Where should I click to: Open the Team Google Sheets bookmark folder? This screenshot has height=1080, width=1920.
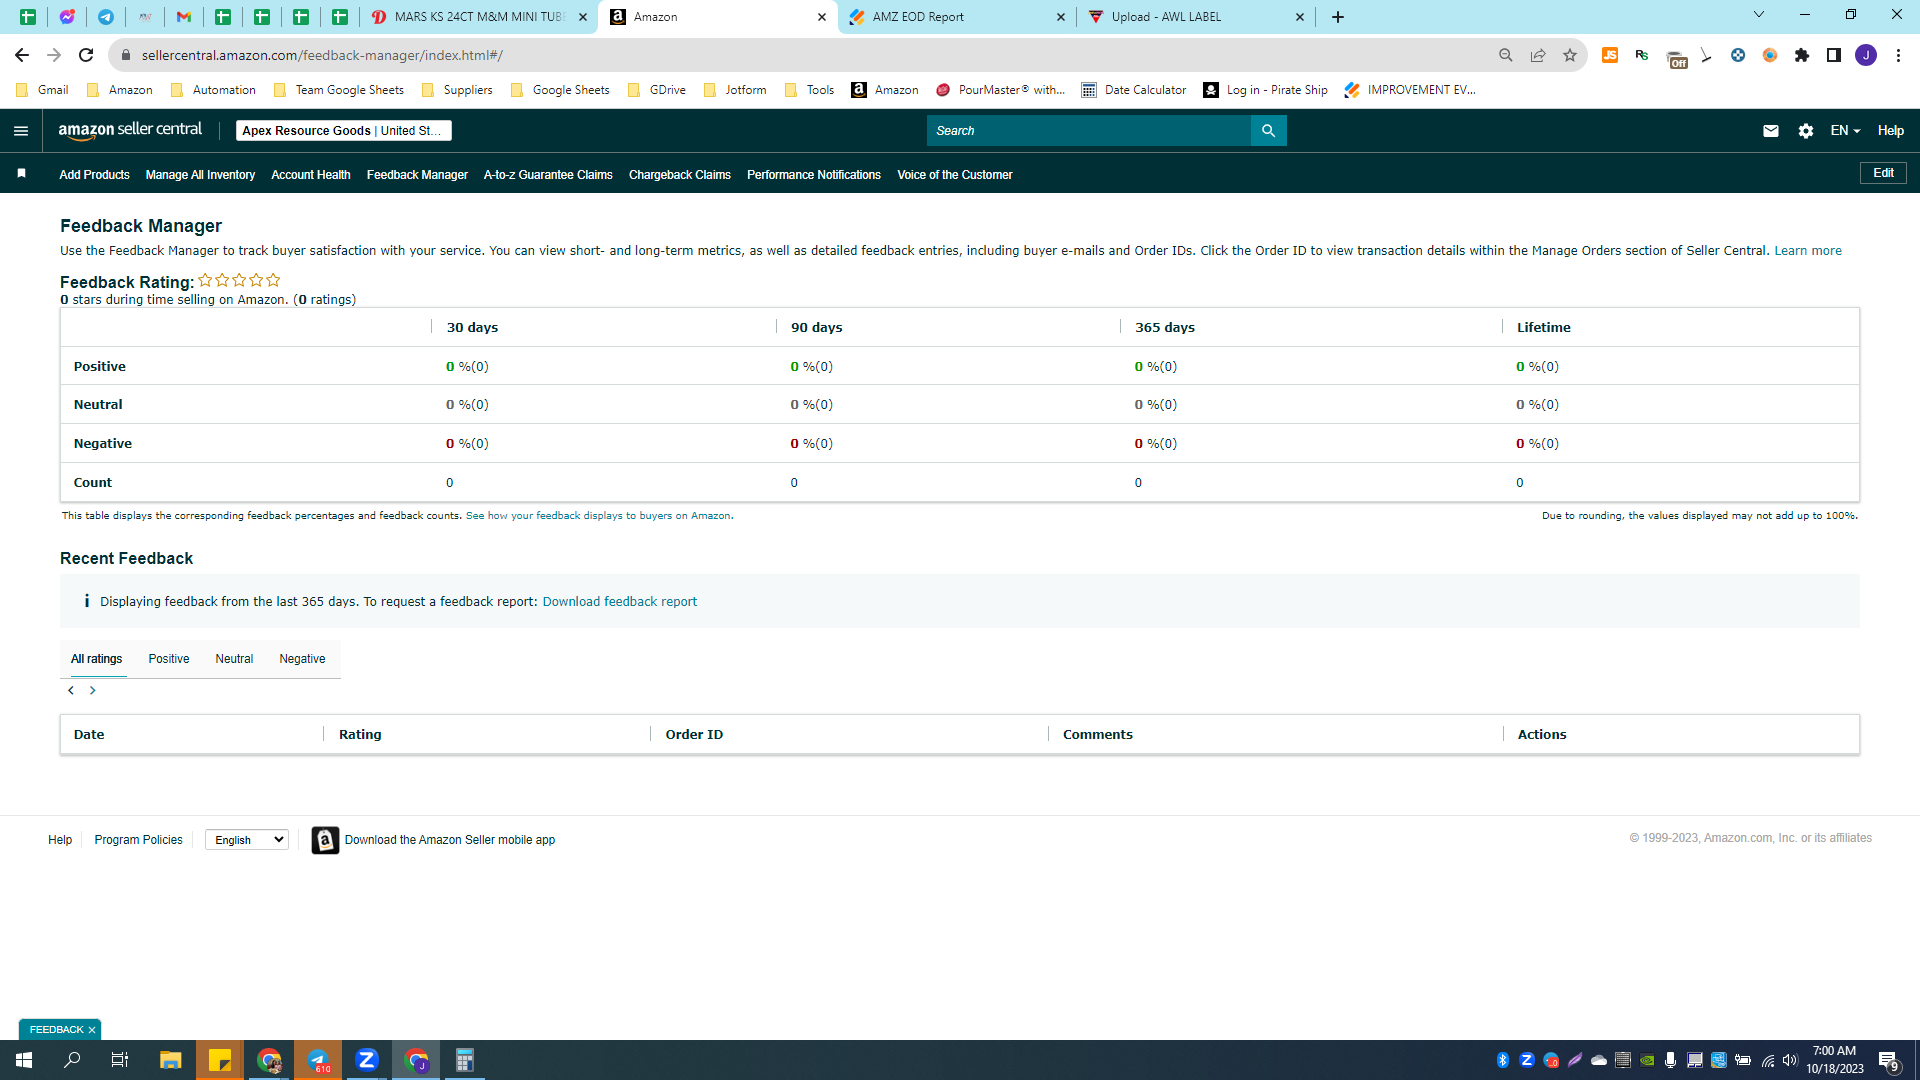tap(339, 90)
